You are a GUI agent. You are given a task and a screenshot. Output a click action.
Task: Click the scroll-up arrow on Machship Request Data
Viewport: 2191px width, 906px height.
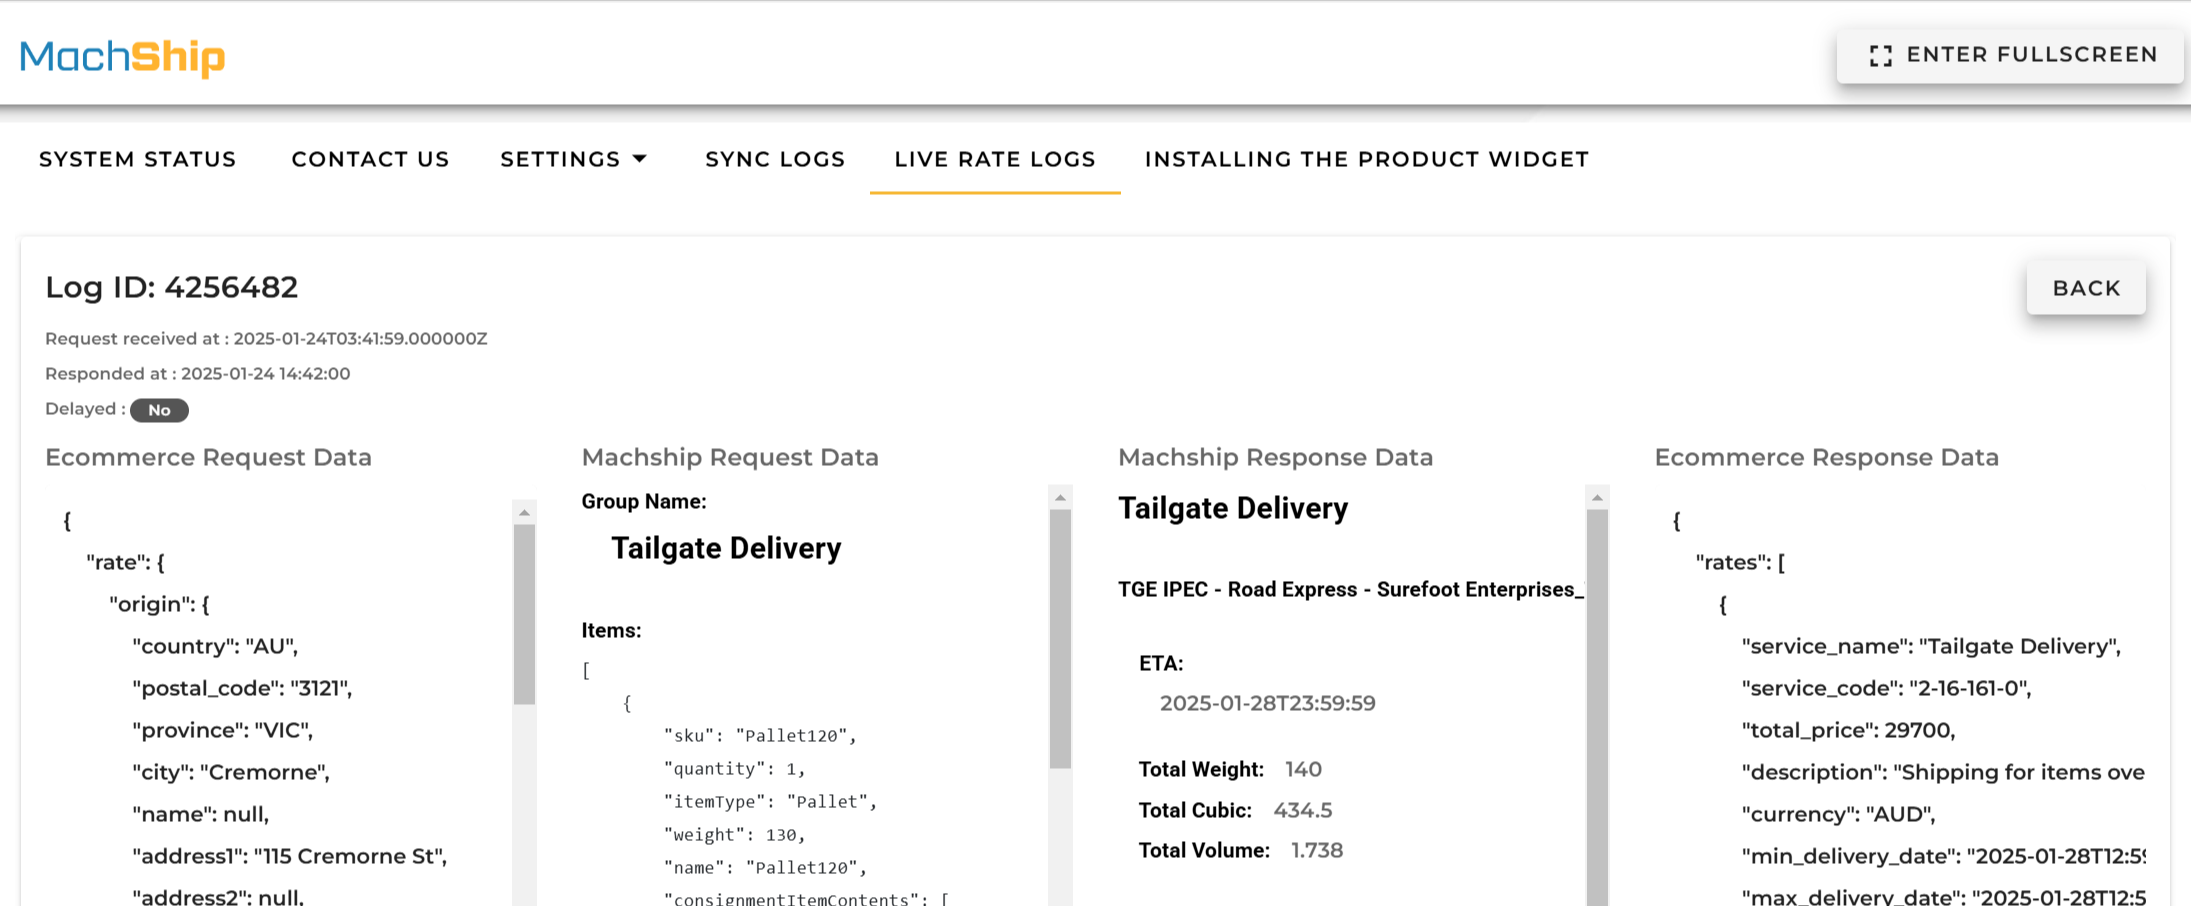point(1058,497)
